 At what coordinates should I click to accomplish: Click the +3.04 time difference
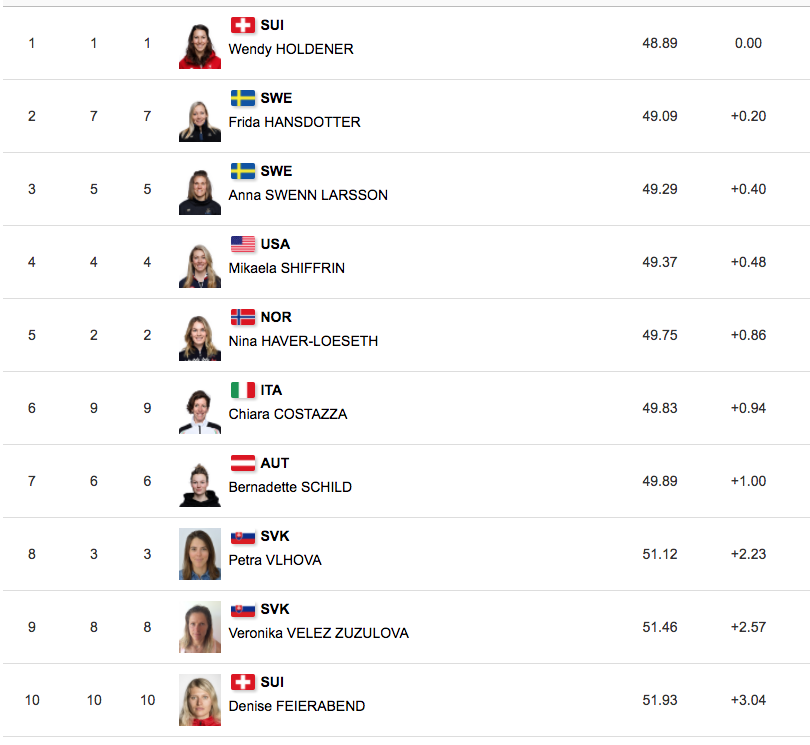[748, 700]
